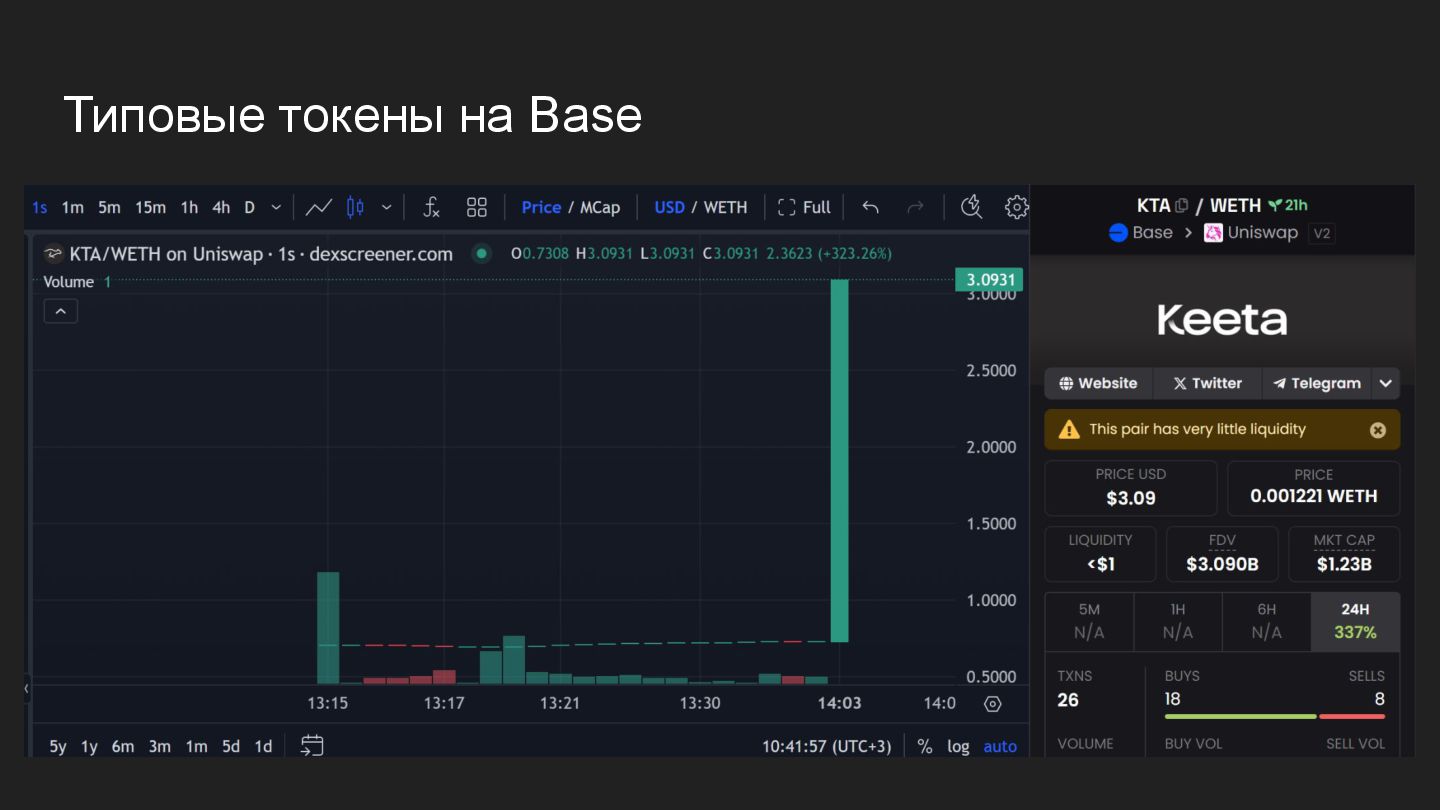Dismiss the low liquidity warning
1440x810 pixels.
pyautogui.click(x=1378, y=430)
